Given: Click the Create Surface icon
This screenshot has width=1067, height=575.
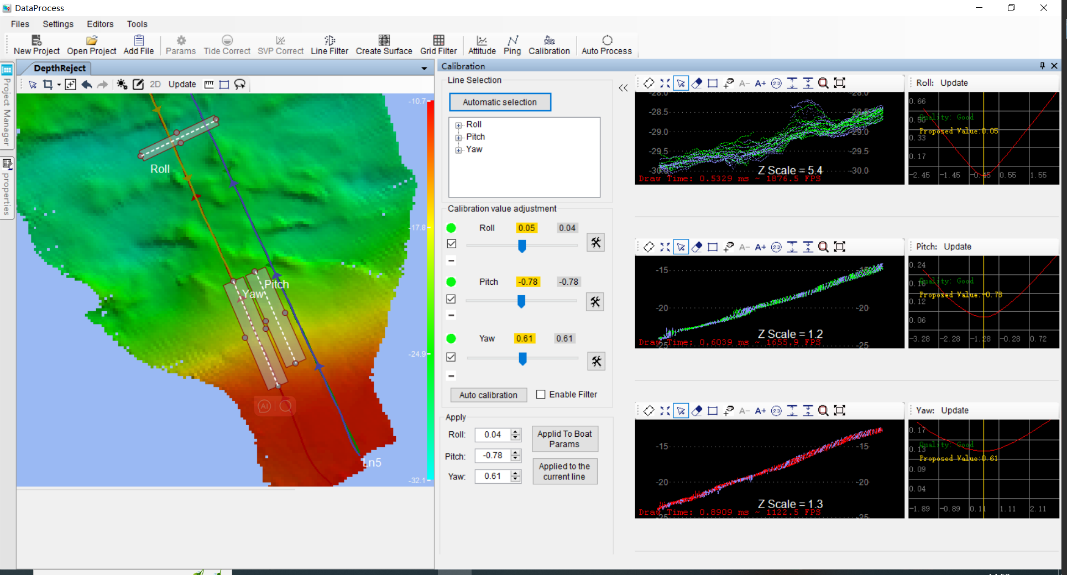Looking at the screenshot, I should click(384, 40).
